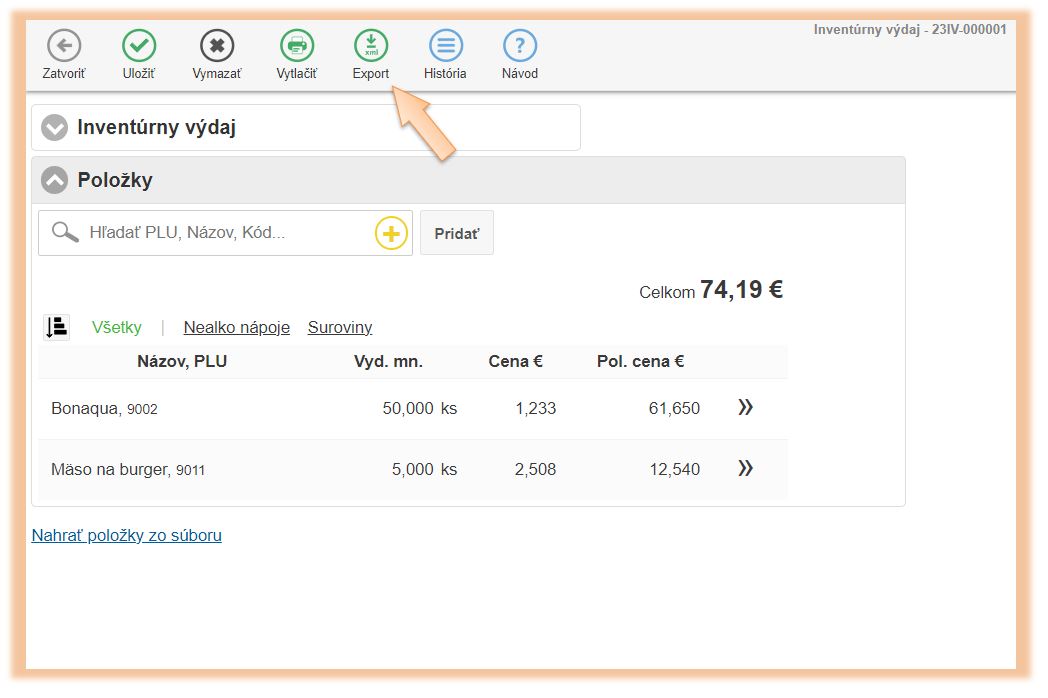Screen dimensions: 1048x698
Task: Open Mäso na burger row details arrow
Action: click(745, 469)
